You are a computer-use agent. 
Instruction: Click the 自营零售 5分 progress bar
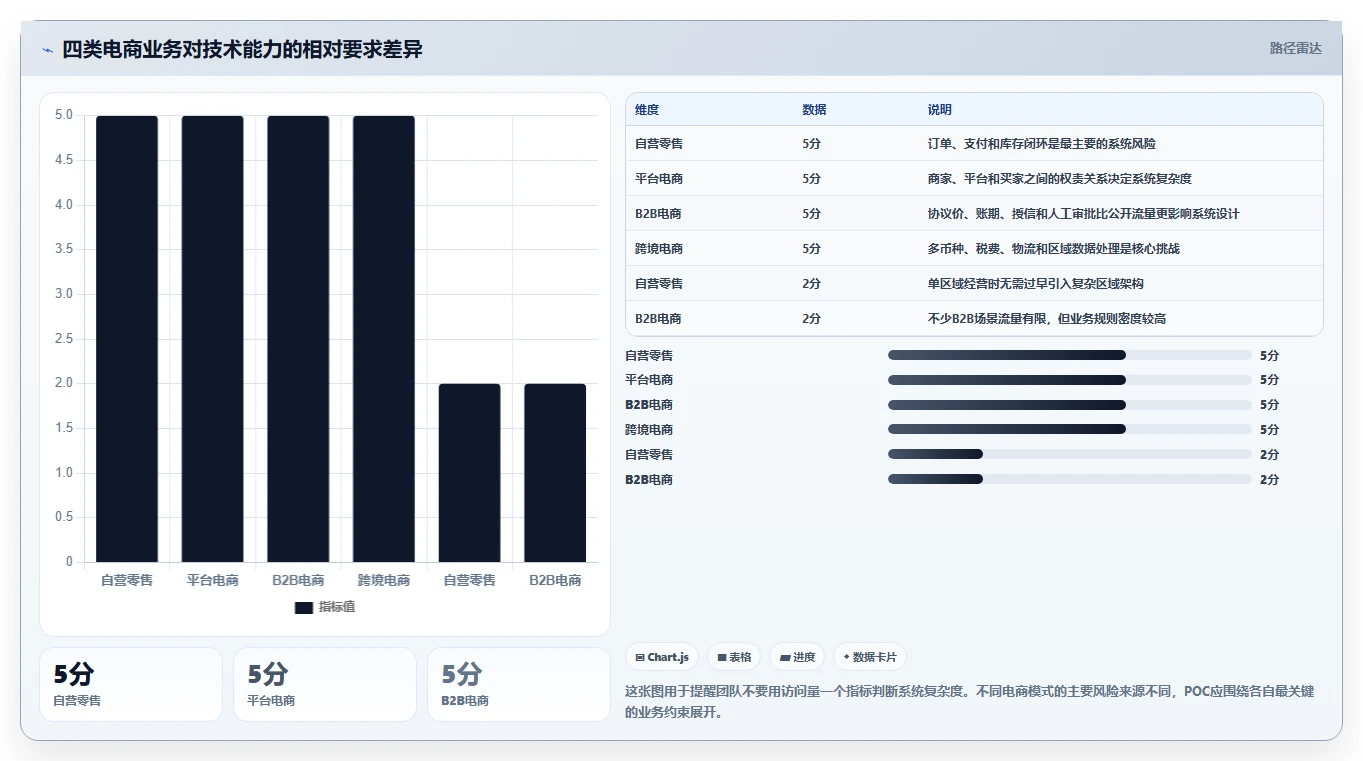[x=1070, y=355]
